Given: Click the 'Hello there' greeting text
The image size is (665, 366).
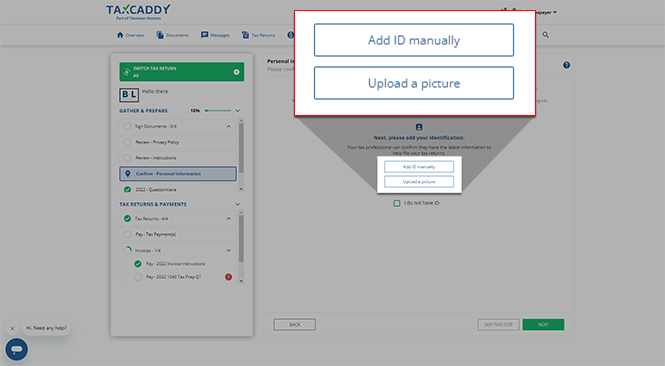Looking at the screenshot, I should 155,91.
